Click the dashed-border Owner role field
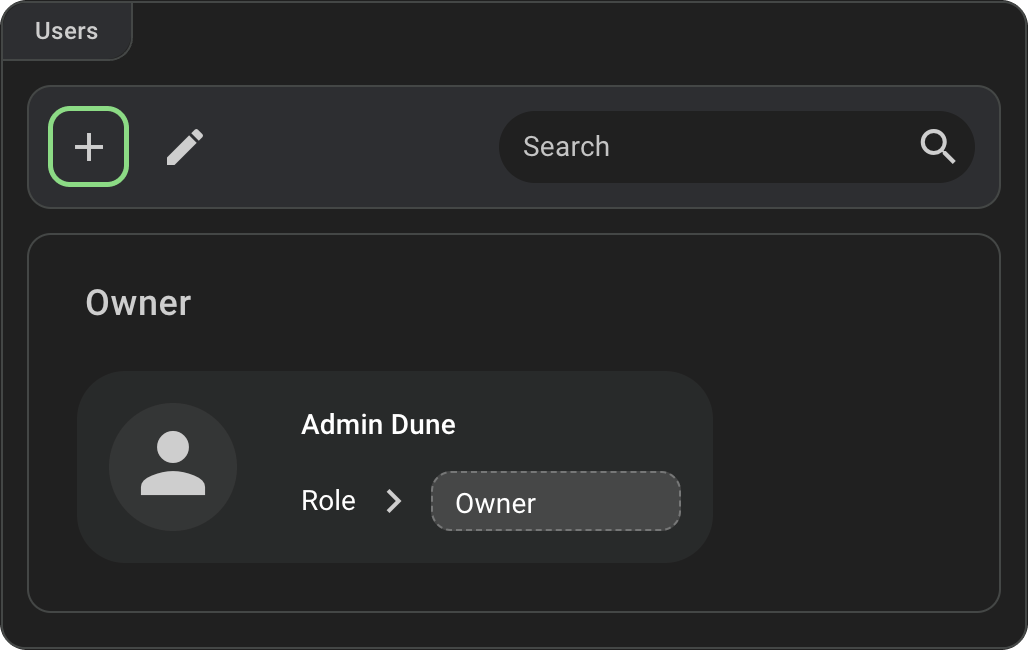 point(555,502)
